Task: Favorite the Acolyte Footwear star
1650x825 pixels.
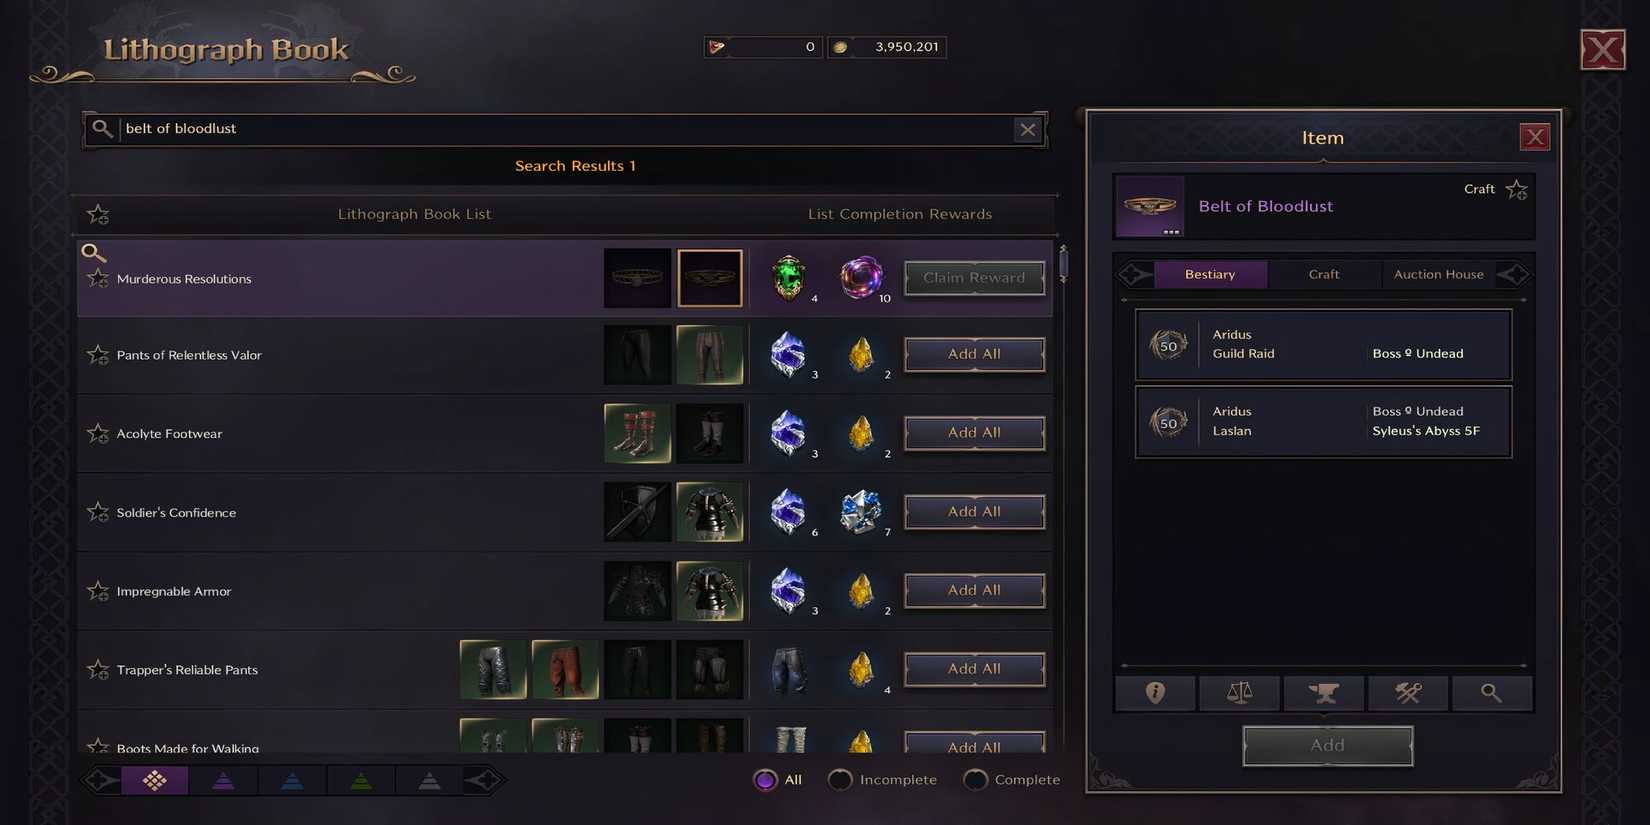Action: (x=98, y=433)
